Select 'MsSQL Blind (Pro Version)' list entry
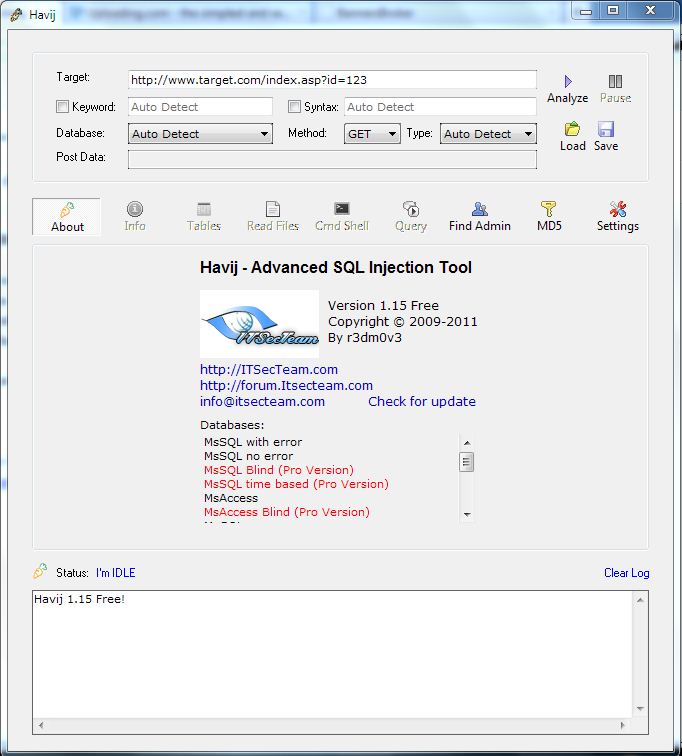This screenshot has height=756, width=682. 279,470
